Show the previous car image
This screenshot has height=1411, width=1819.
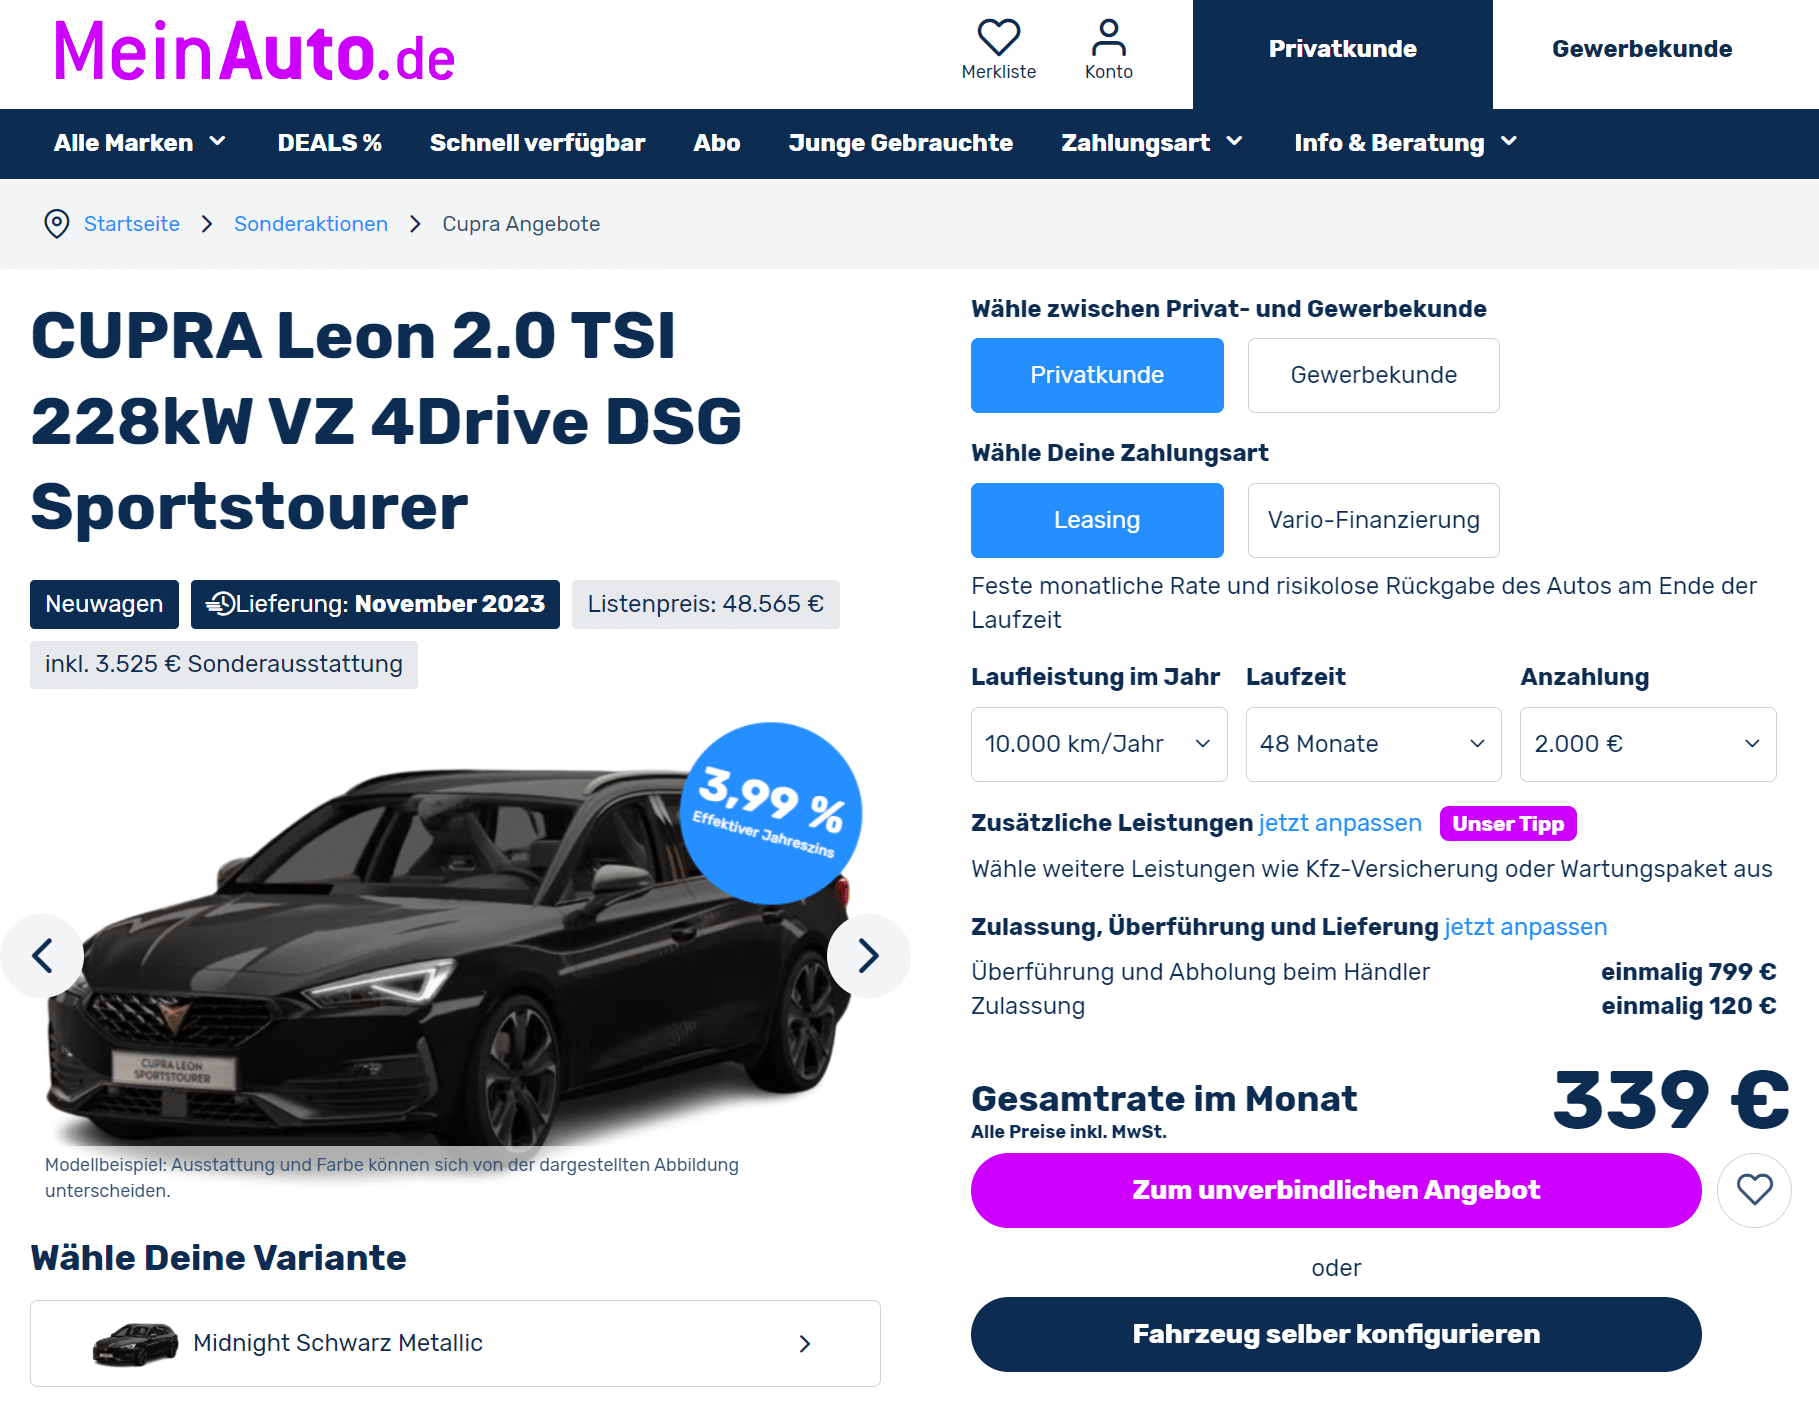click(x=42, y=956)
